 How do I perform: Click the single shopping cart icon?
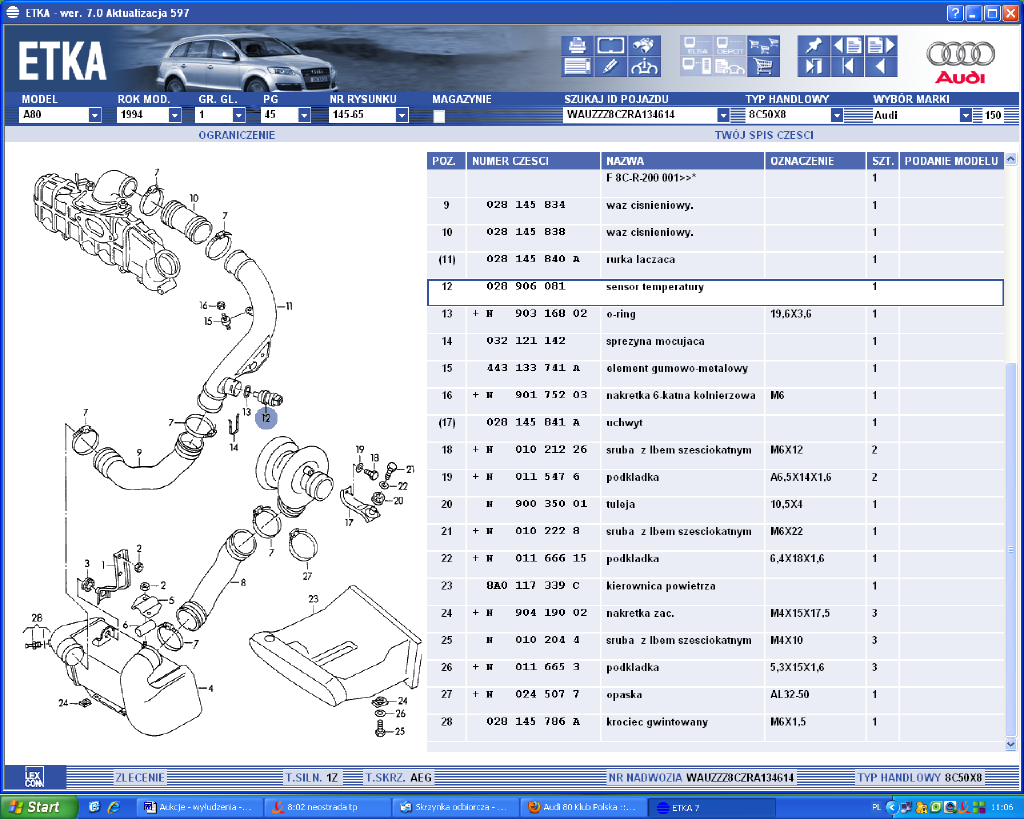pyautogui.click(x=763, y=66)
